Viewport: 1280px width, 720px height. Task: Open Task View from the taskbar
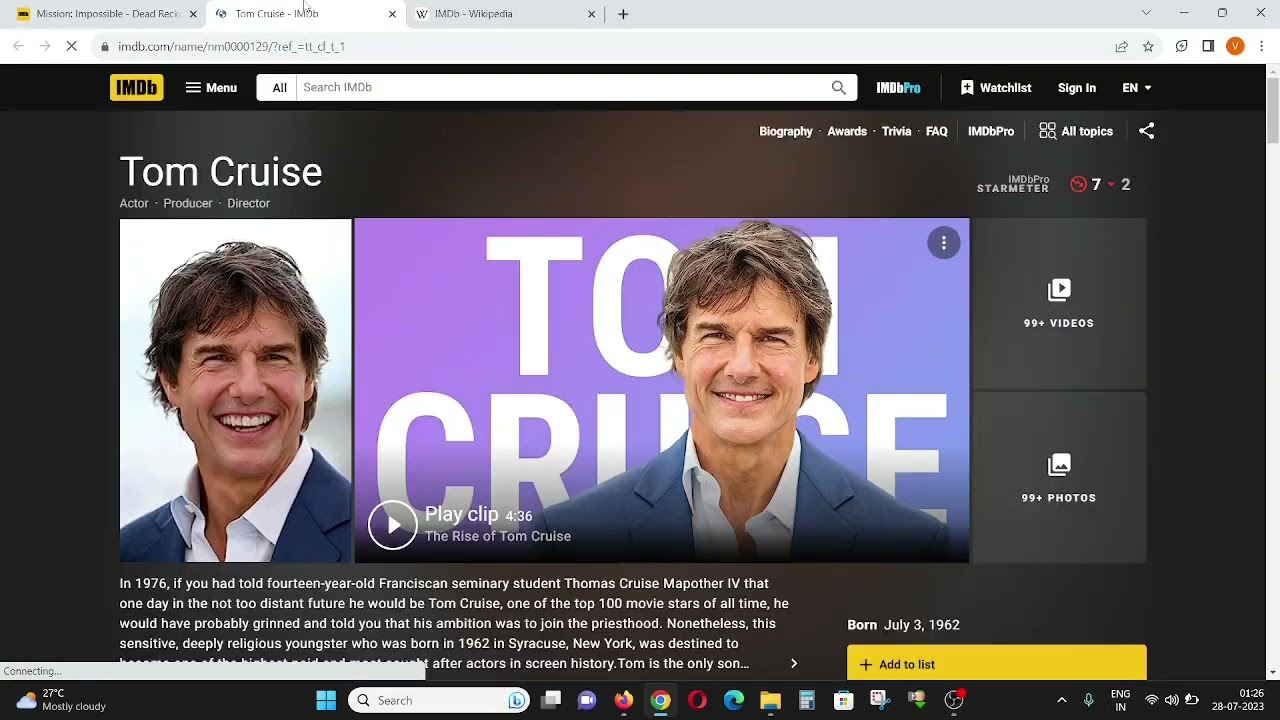pos(551,700)
